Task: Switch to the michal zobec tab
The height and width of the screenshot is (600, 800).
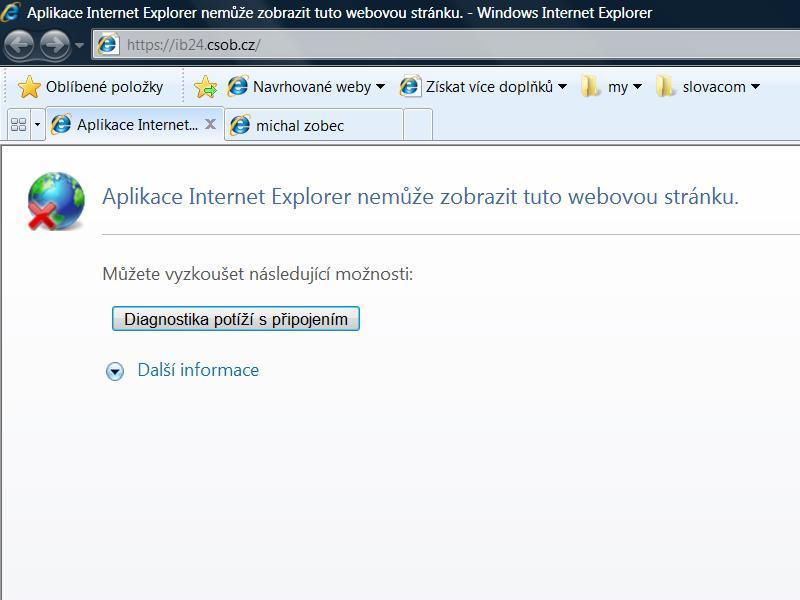Action: click(x=314, y=125)
